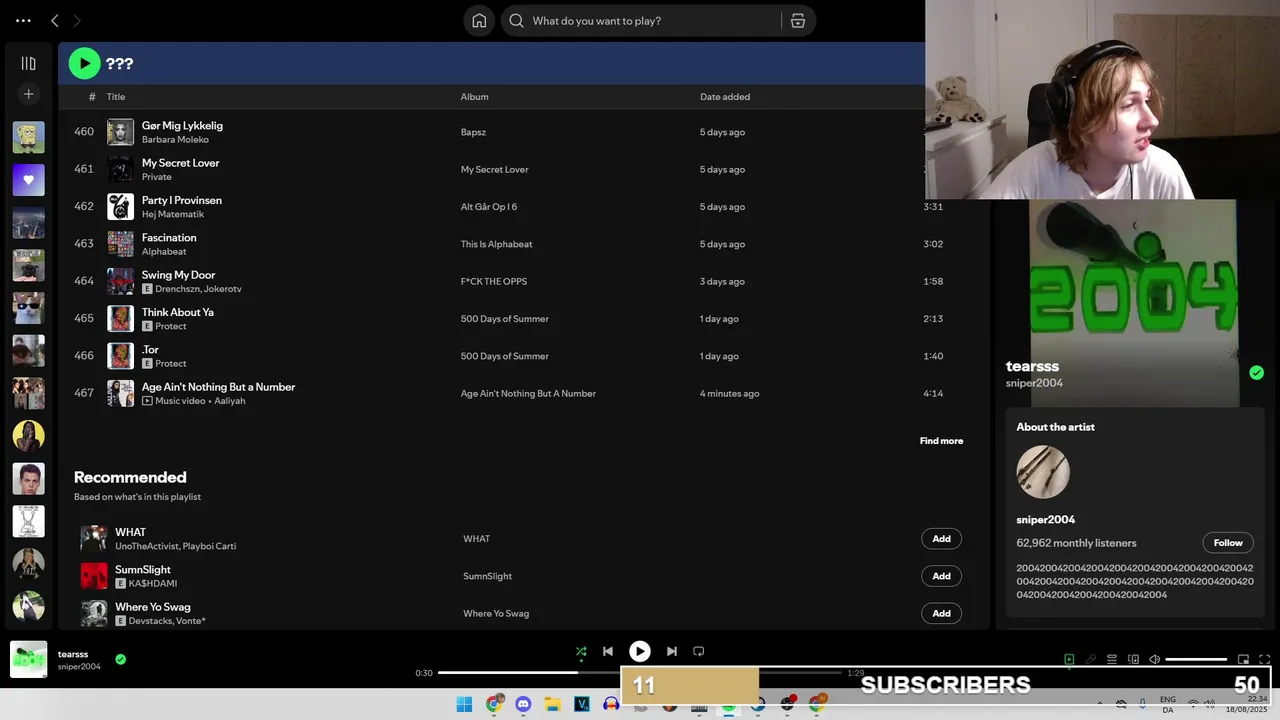Toggle saved checkmark beside tearsss in panel
This screenshot has width=1280, height=720.
(x=1256, y=373)
